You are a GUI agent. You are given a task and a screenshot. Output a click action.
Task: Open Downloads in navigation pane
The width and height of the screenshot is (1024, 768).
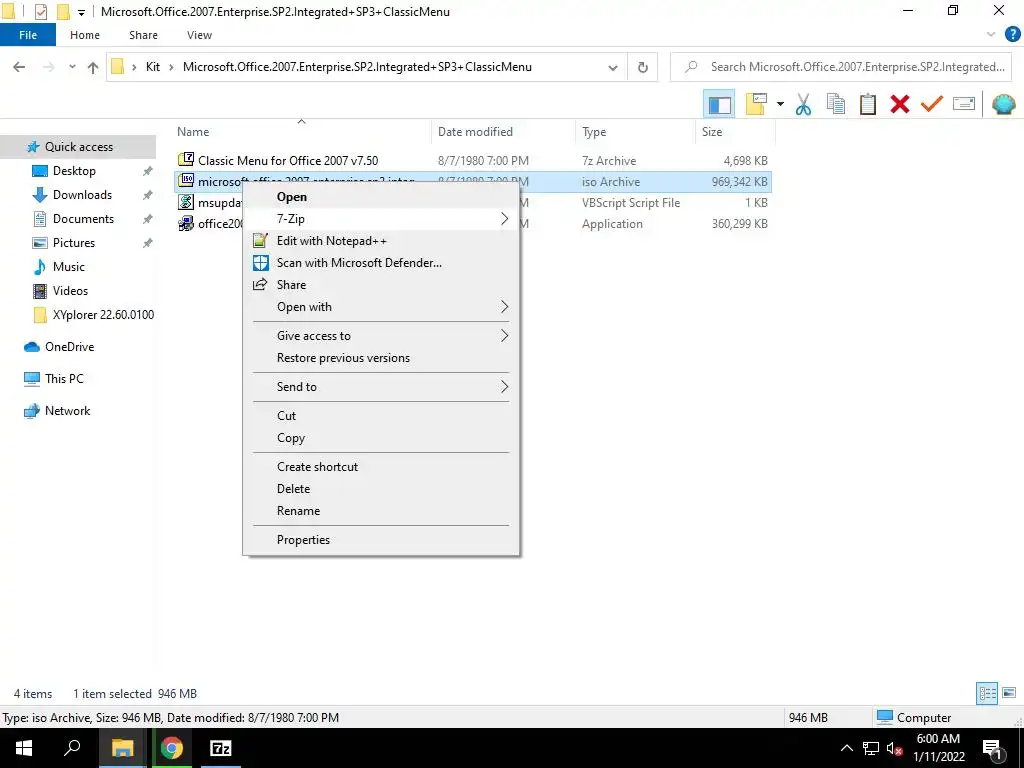[82, 195]
